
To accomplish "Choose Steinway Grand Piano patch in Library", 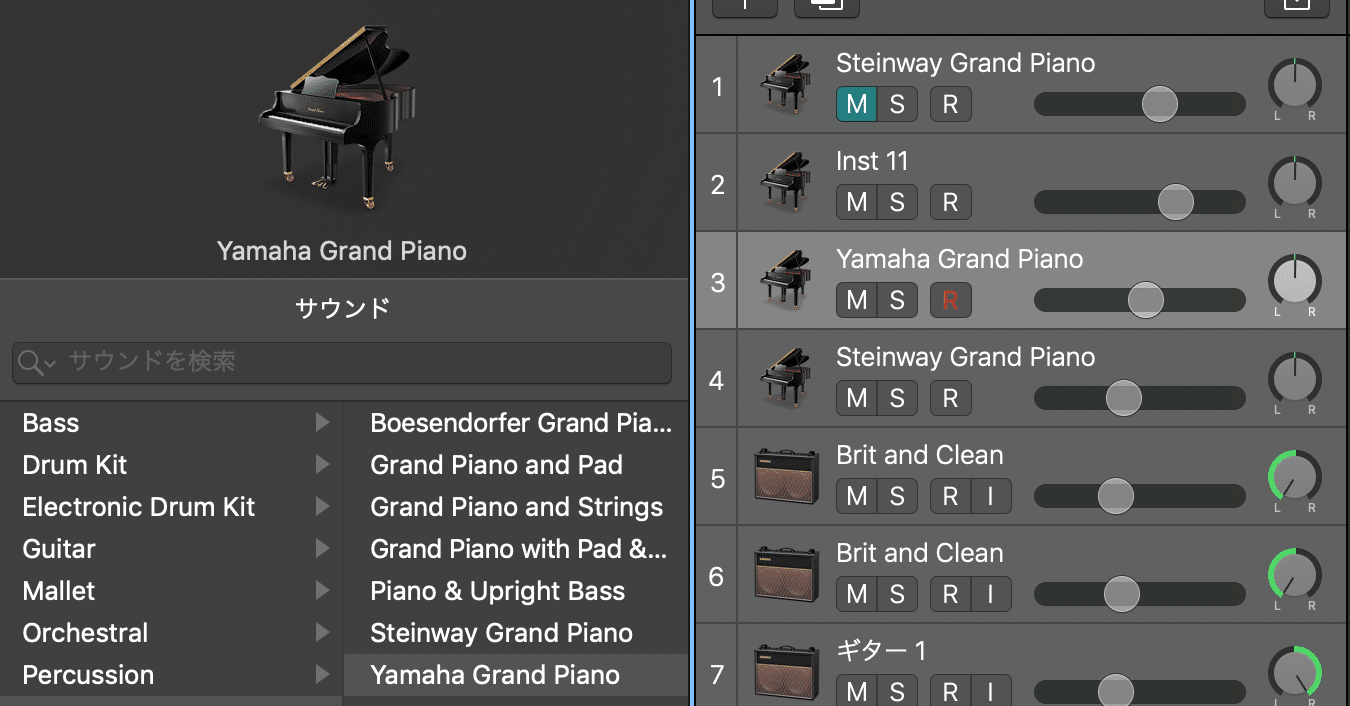I will click(x=516, y=633).
